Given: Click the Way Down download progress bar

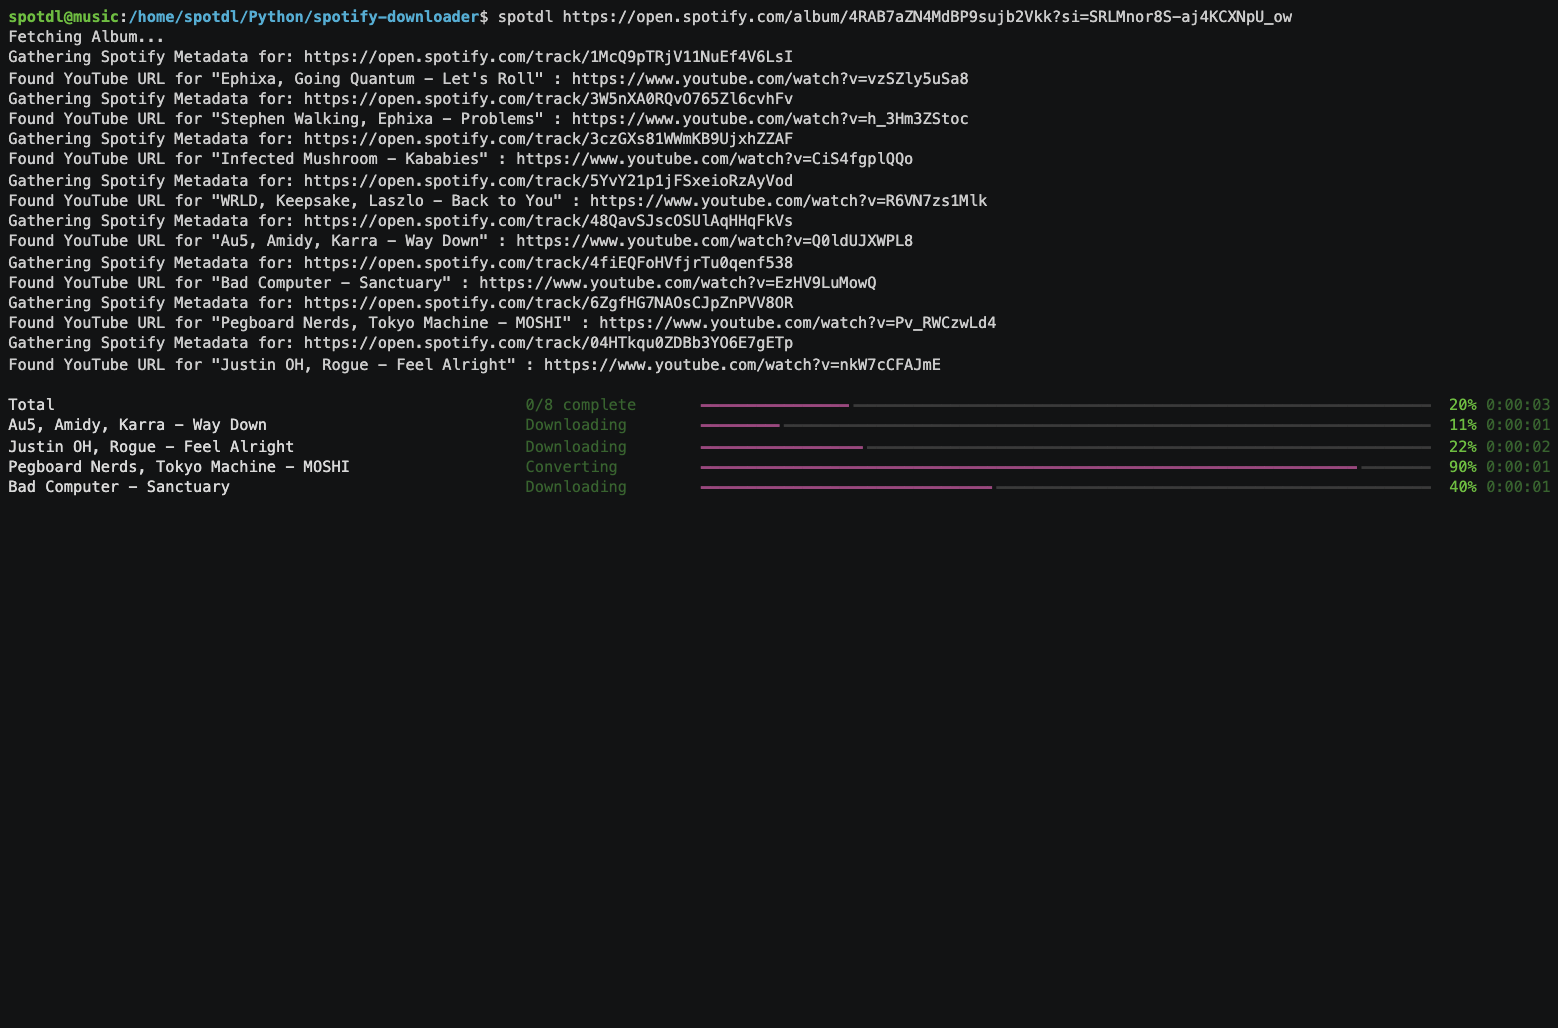Looking at the screenshot, I should click(x=1065, y=425).
